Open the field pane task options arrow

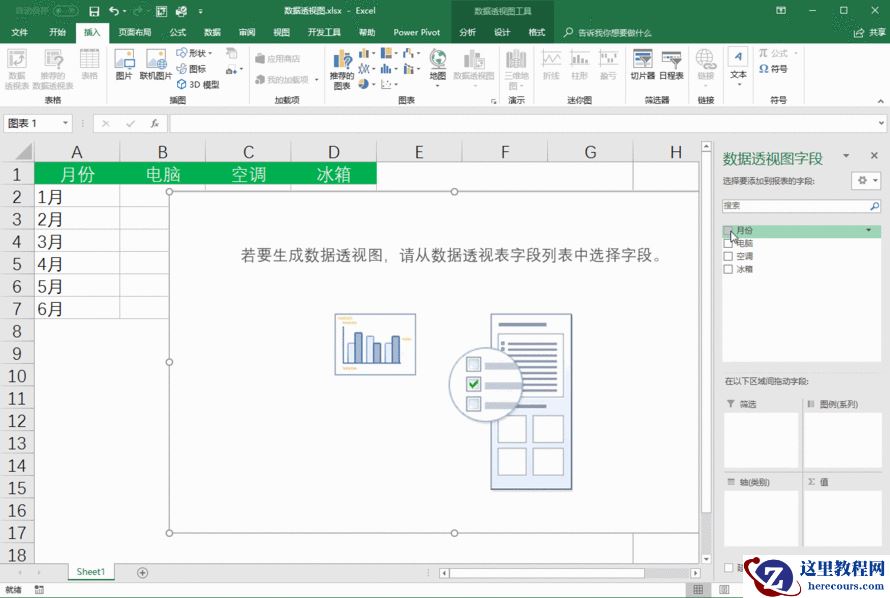tap(846, 155)
